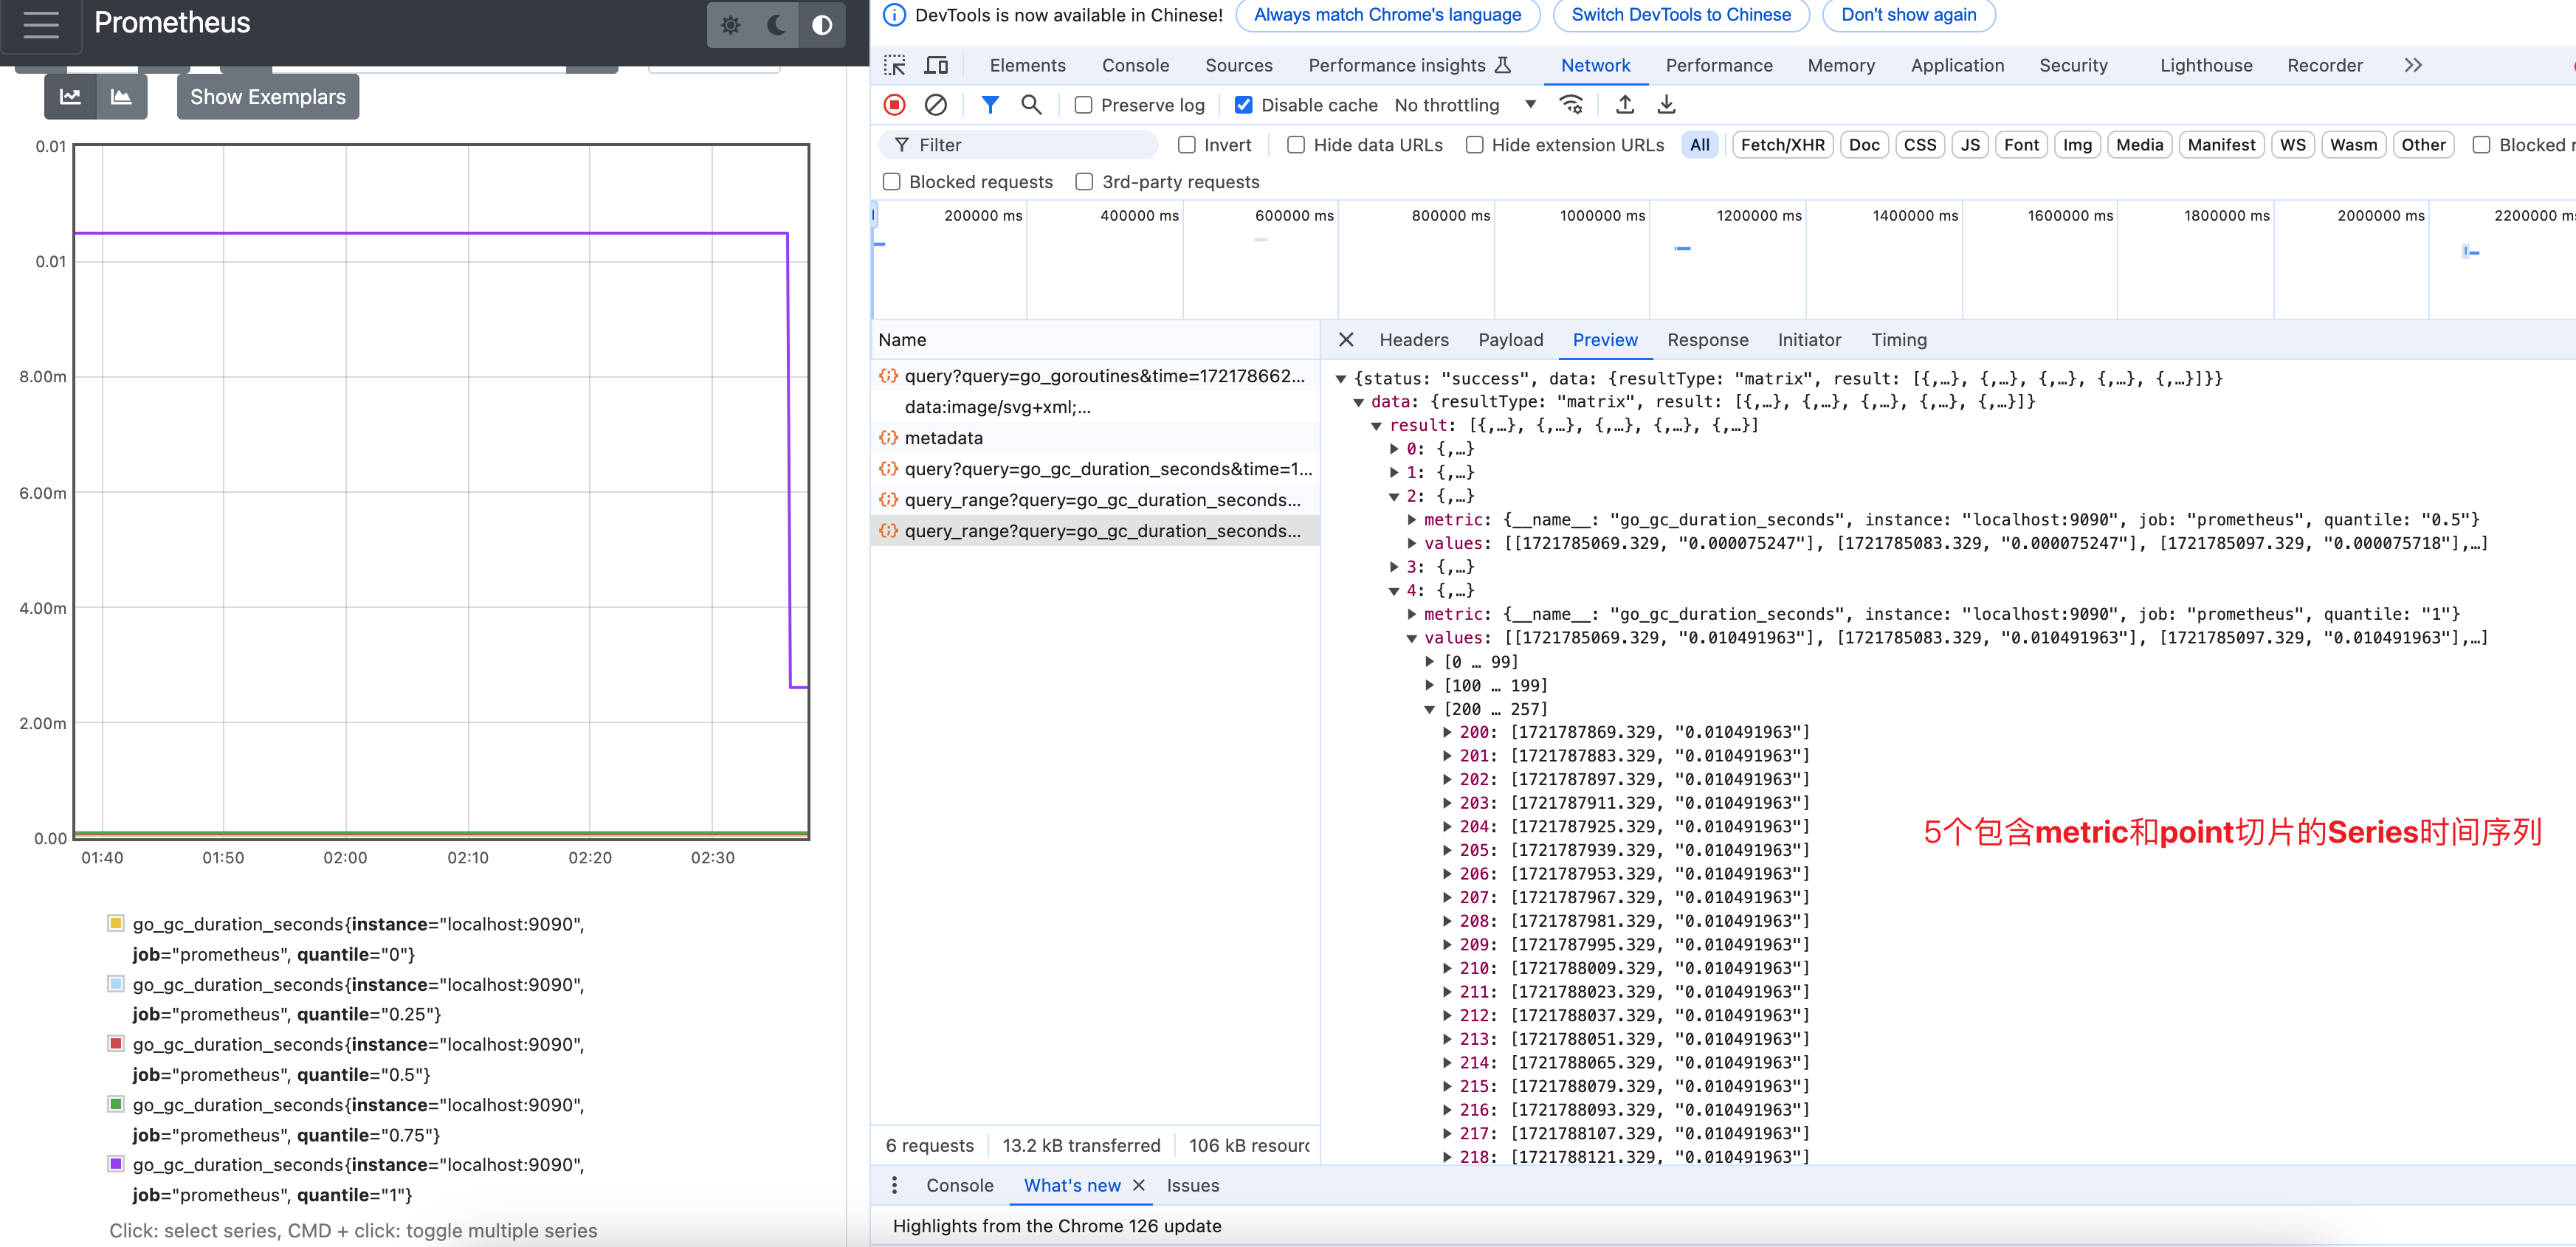Image resolution: width=2576 pixels, height=1247 pixels.
Task: Open the inspect element picker tool
Action: pos(895,65)
